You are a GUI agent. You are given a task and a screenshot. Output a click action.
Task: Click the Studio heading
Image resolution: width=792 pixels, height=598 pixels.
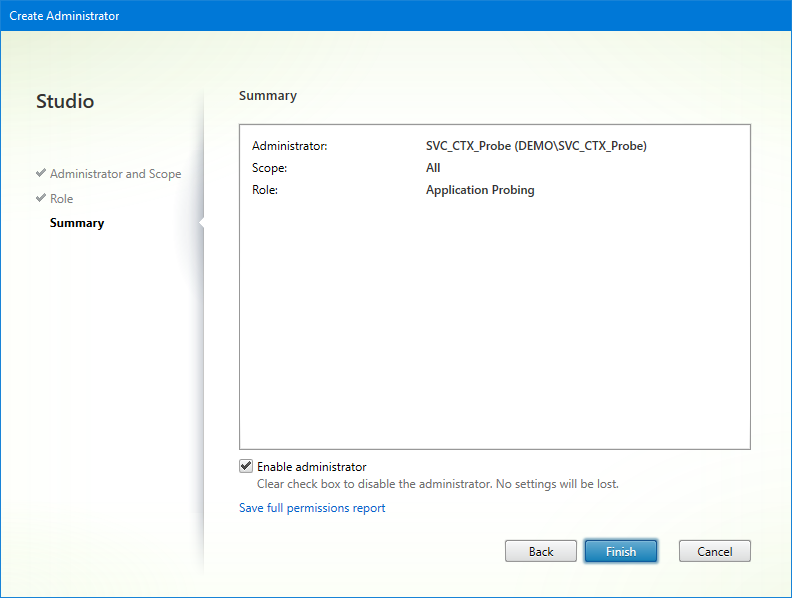coord(65,102)
